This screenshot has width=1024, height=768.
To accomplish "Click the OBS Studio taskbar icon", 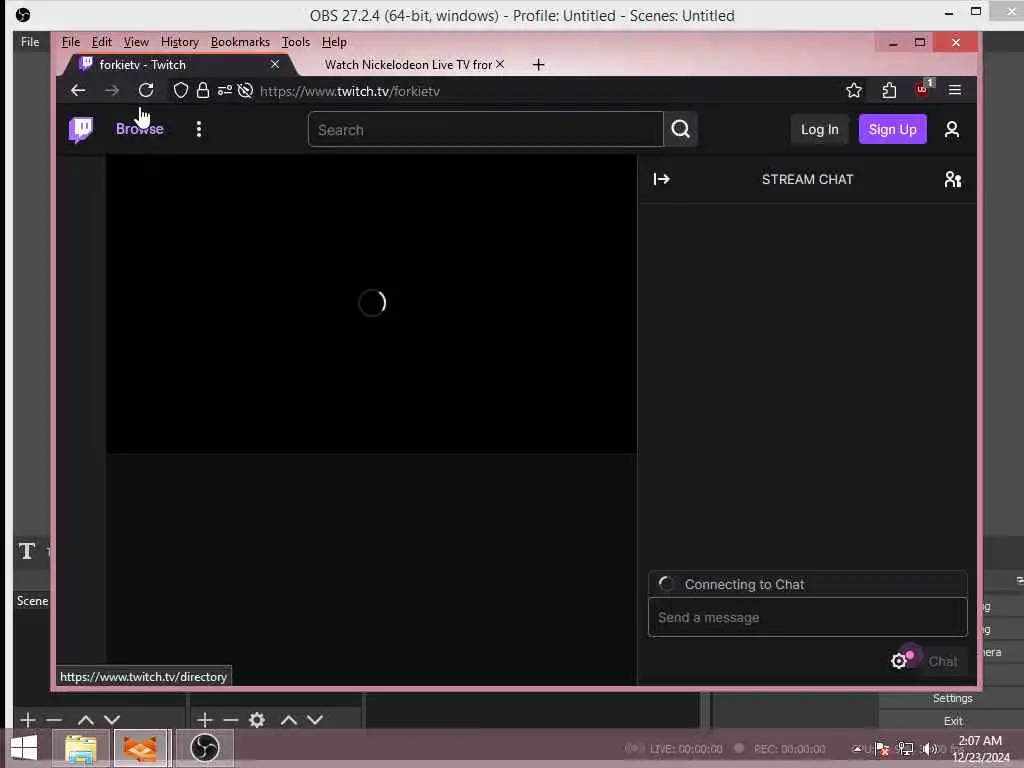I will (205, 748).
